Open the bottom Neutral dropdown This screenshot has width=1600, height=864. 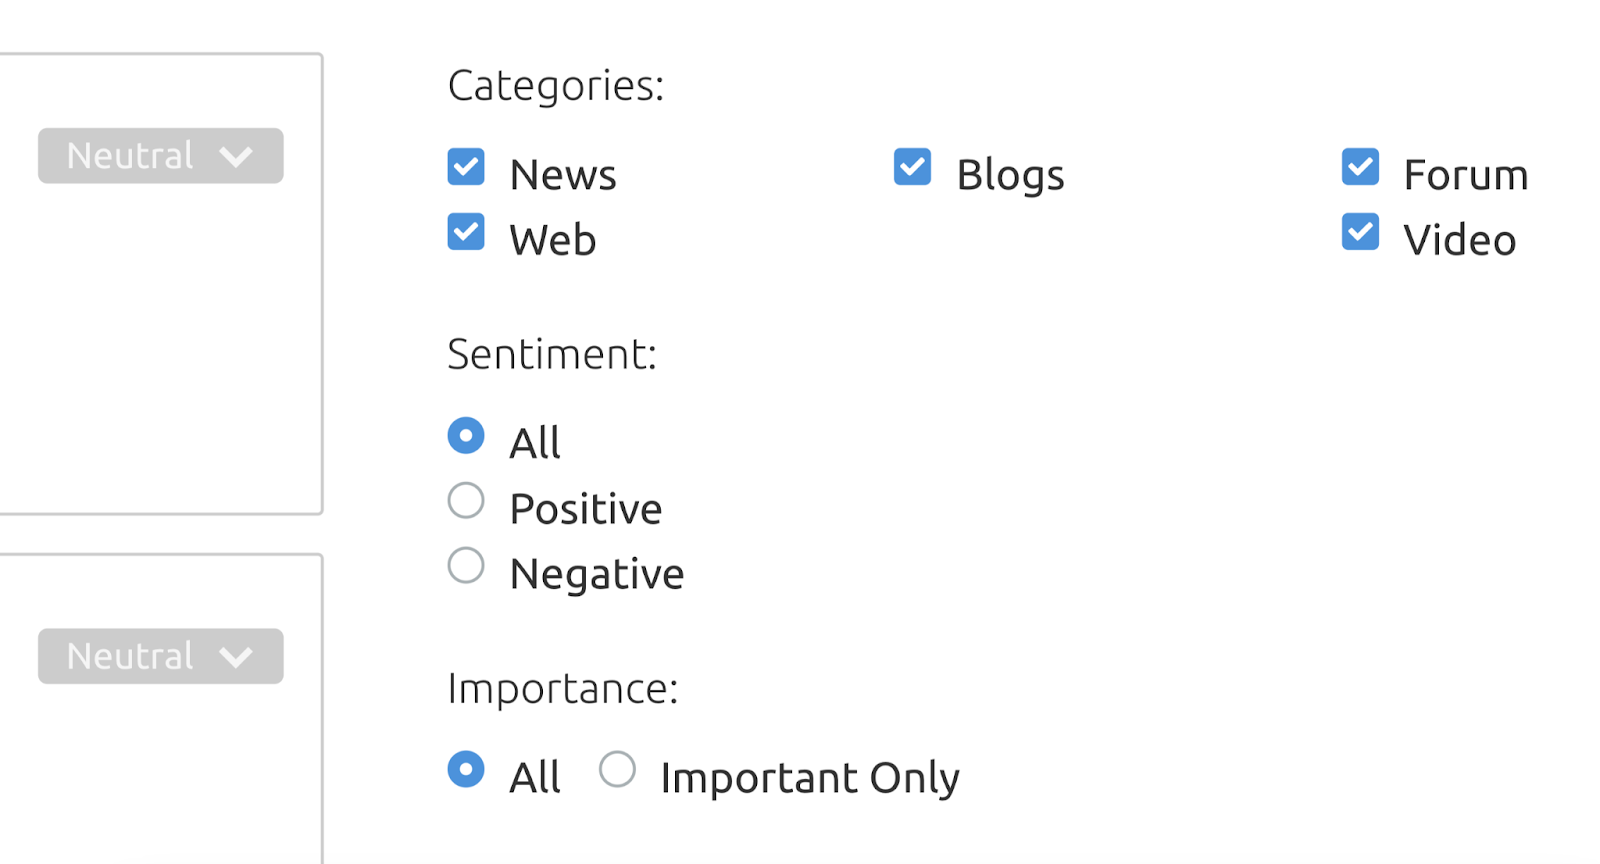tap(159, 656)
